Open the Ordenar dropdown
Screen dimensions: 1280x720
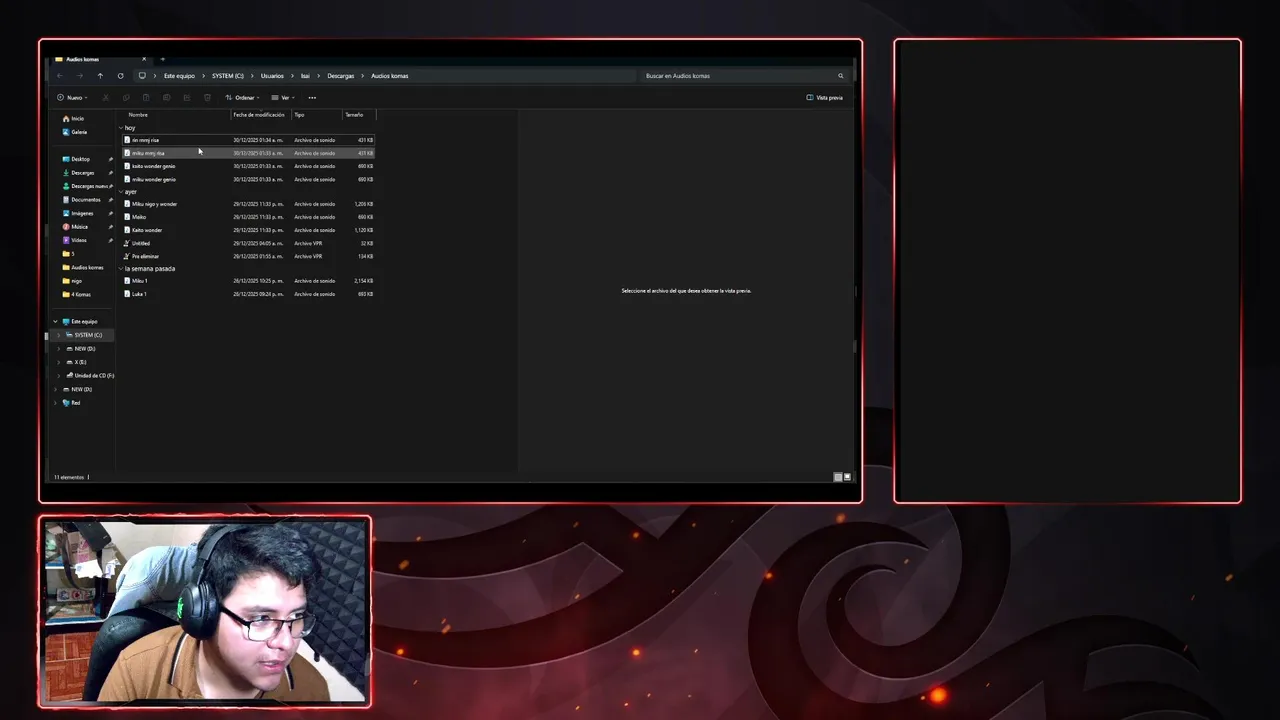coord(242,98)
